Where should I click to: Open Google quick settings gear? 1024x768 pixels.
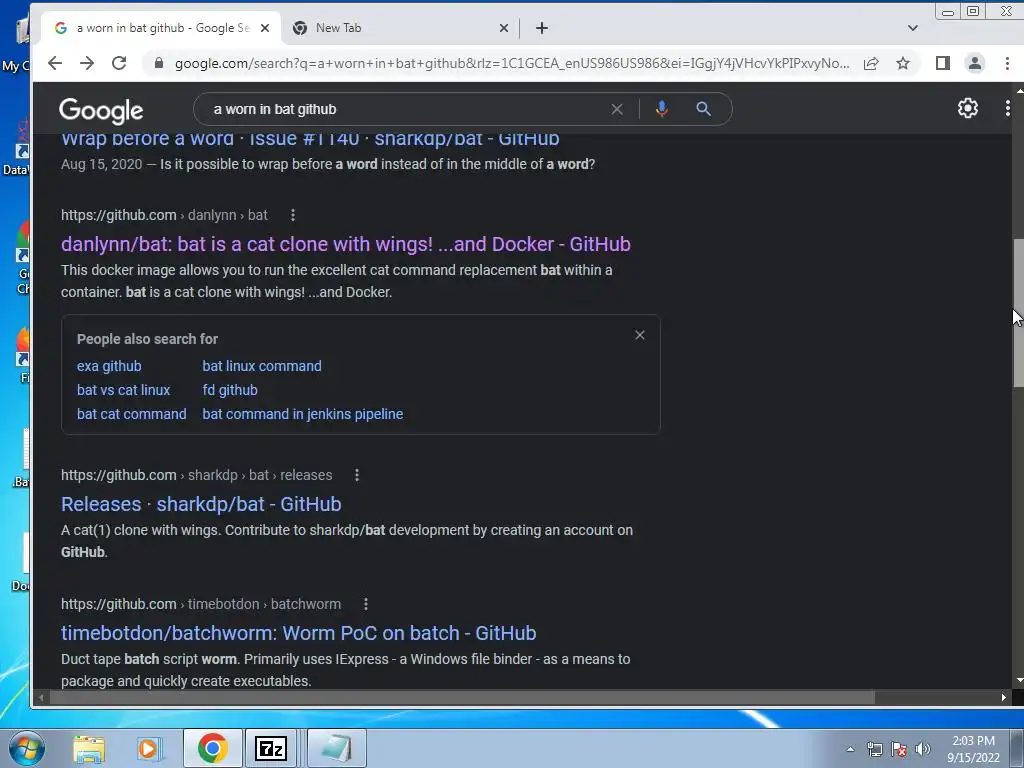pos(968,108)
